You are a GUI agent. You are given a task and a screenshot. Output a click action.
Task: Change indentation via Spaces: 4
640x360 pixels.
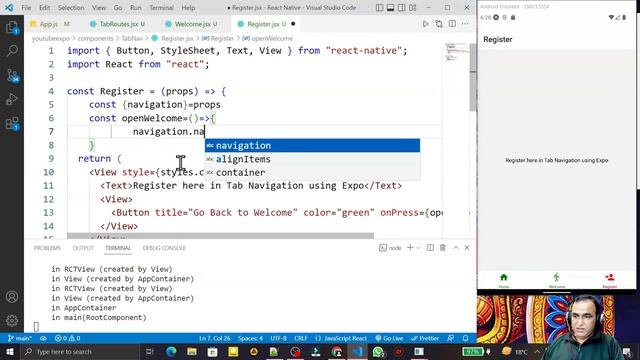click(x=250, y=338)
